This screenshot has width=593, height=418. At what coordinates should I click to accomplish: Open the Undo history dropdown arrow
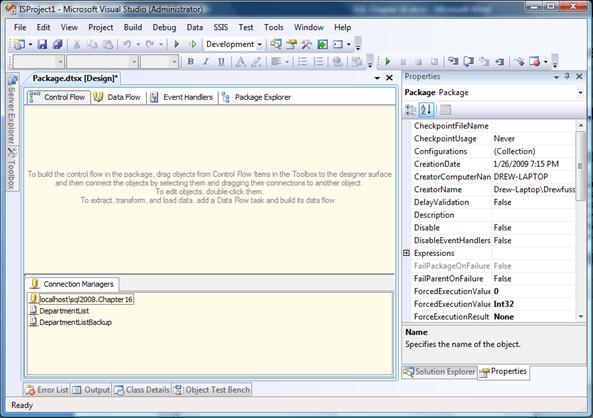138,44
